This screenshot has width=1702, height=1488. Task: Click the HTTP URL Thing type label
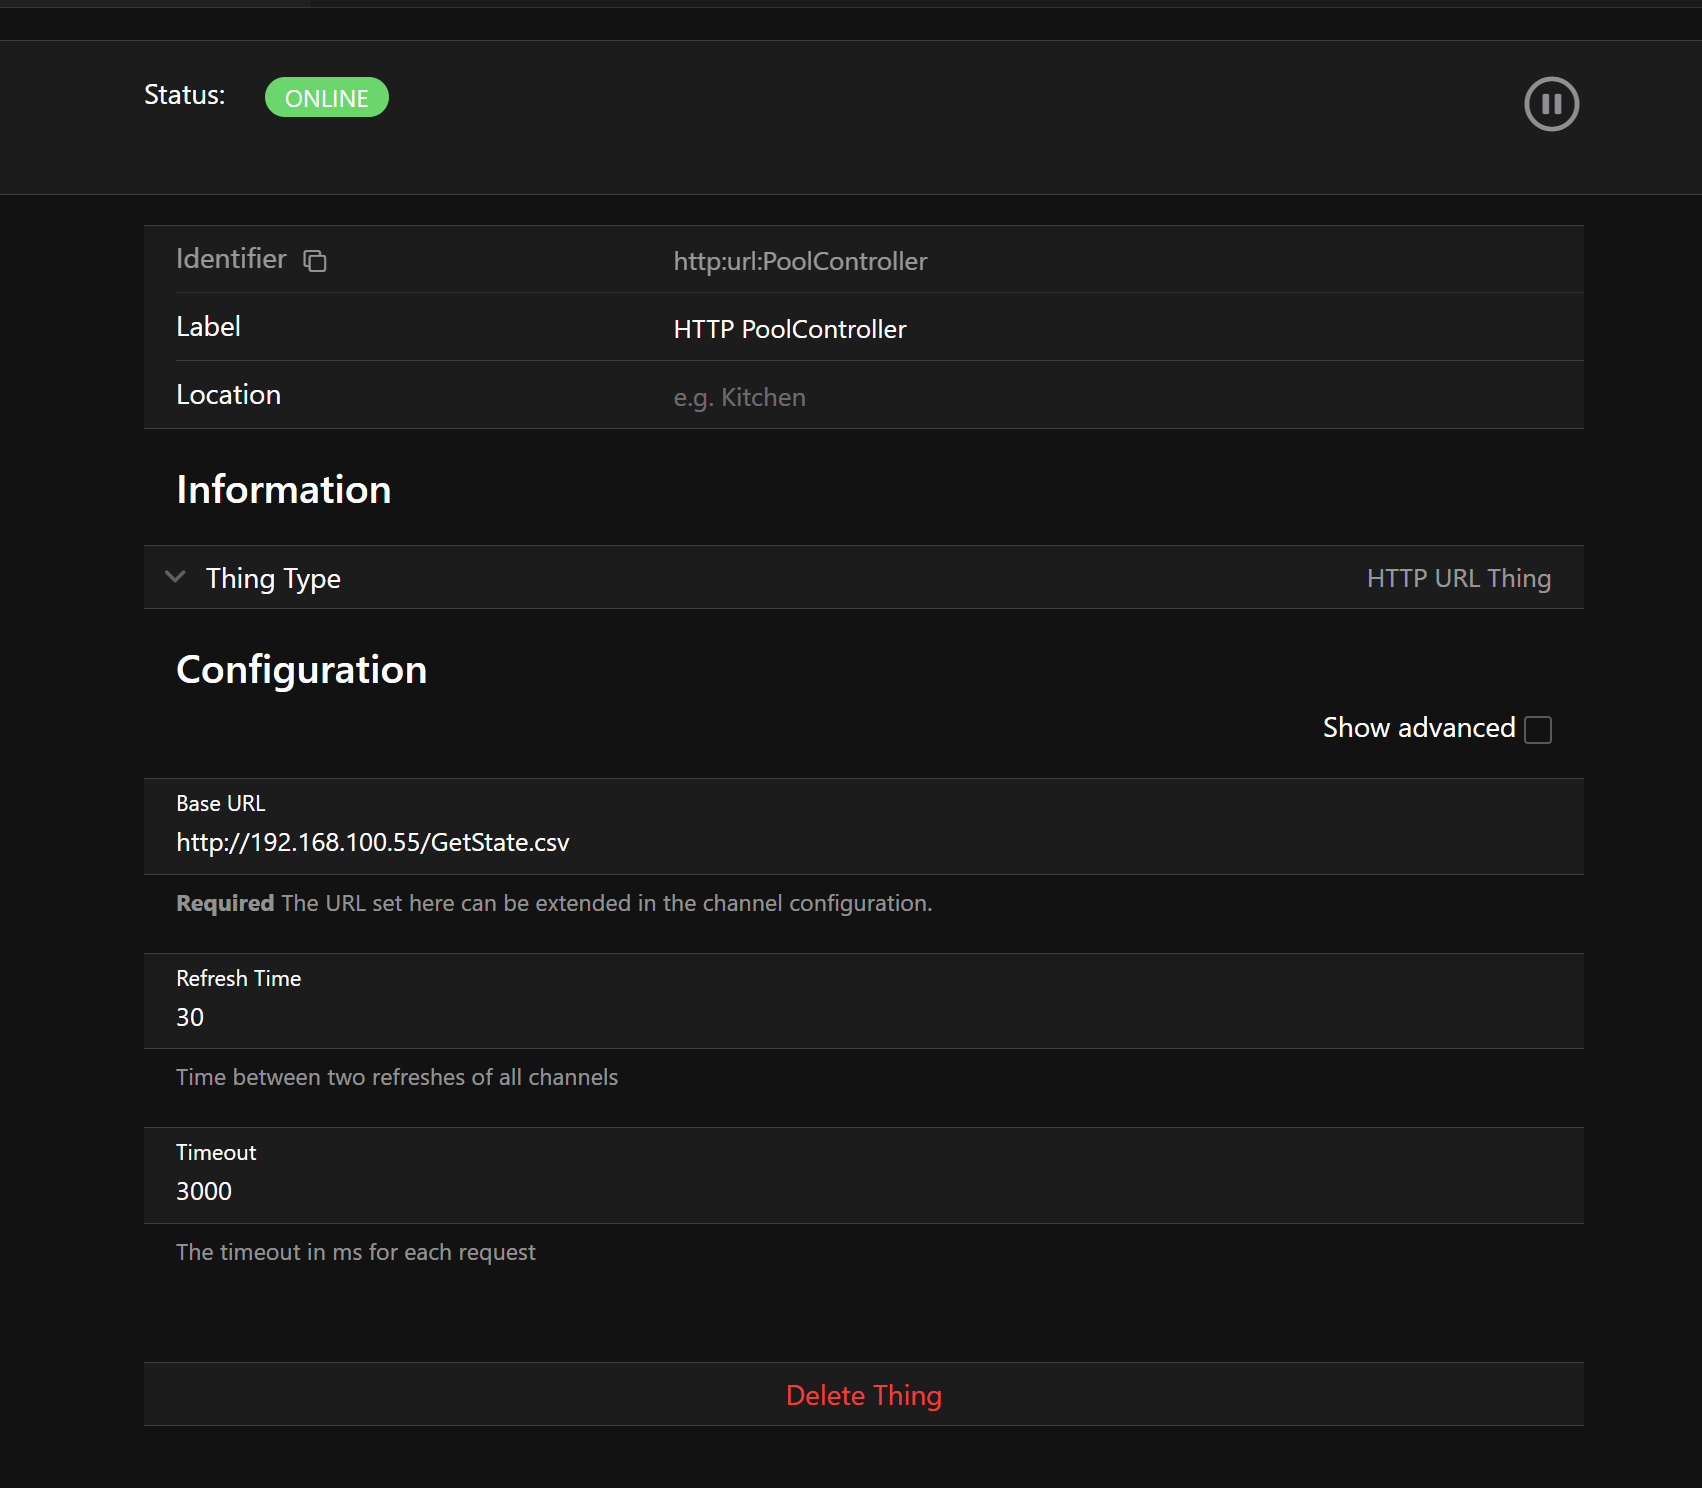[x=1458, y=578]
